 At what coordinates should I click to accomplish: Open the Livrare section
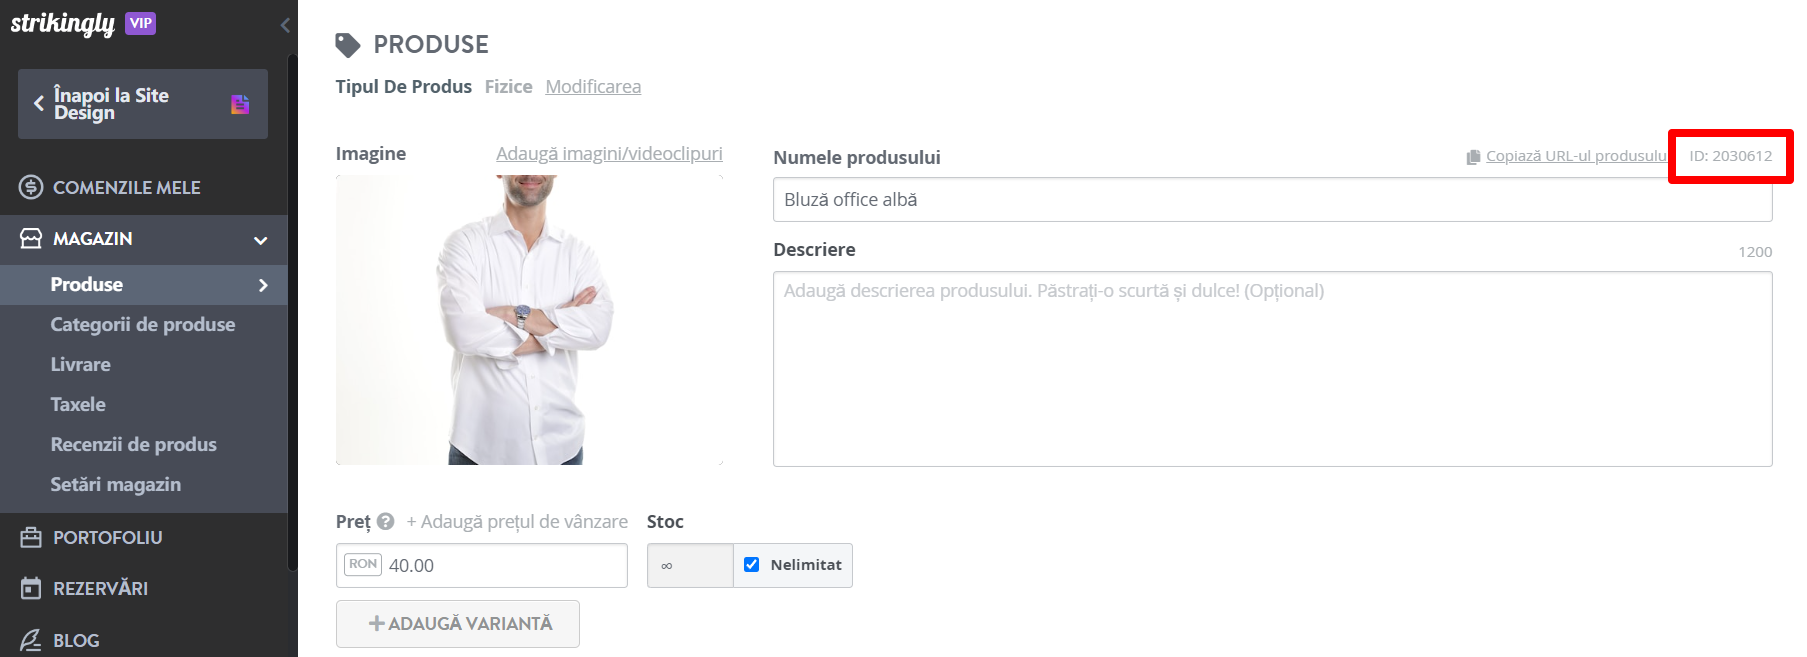point(81,364)
